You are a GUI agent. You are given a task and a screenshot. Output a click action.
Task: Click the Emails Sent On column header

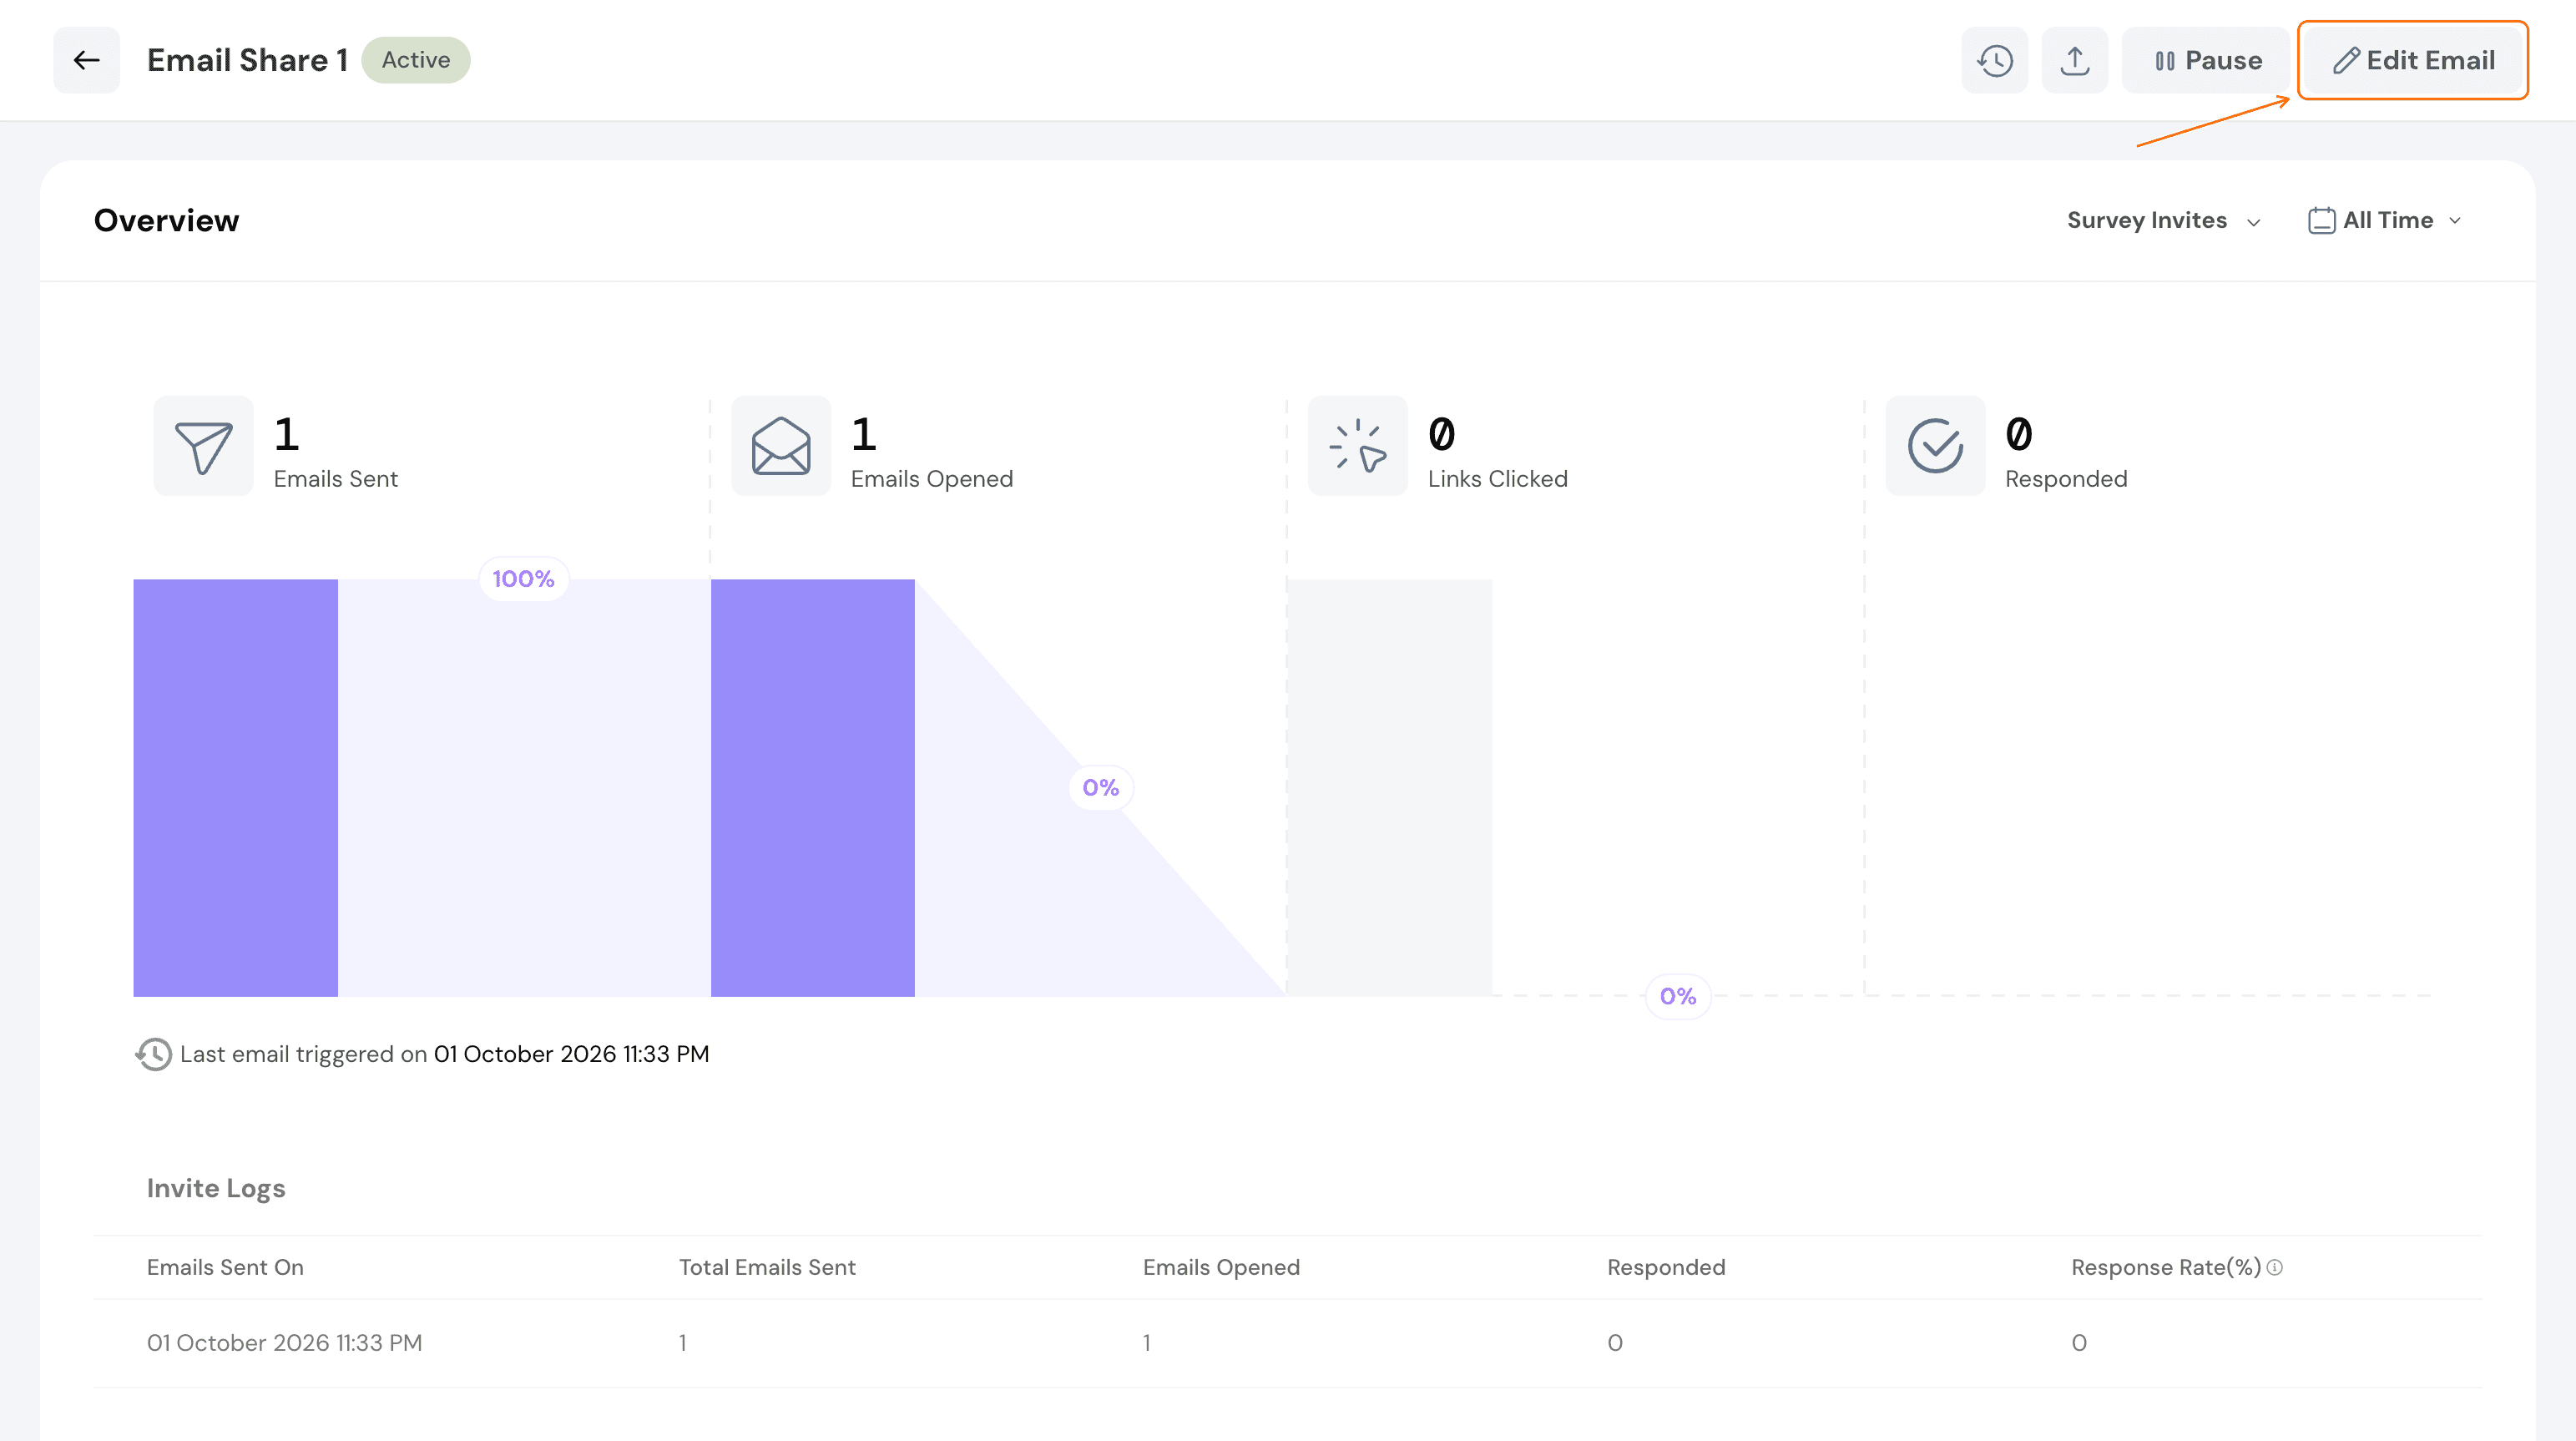point(225,1267)
